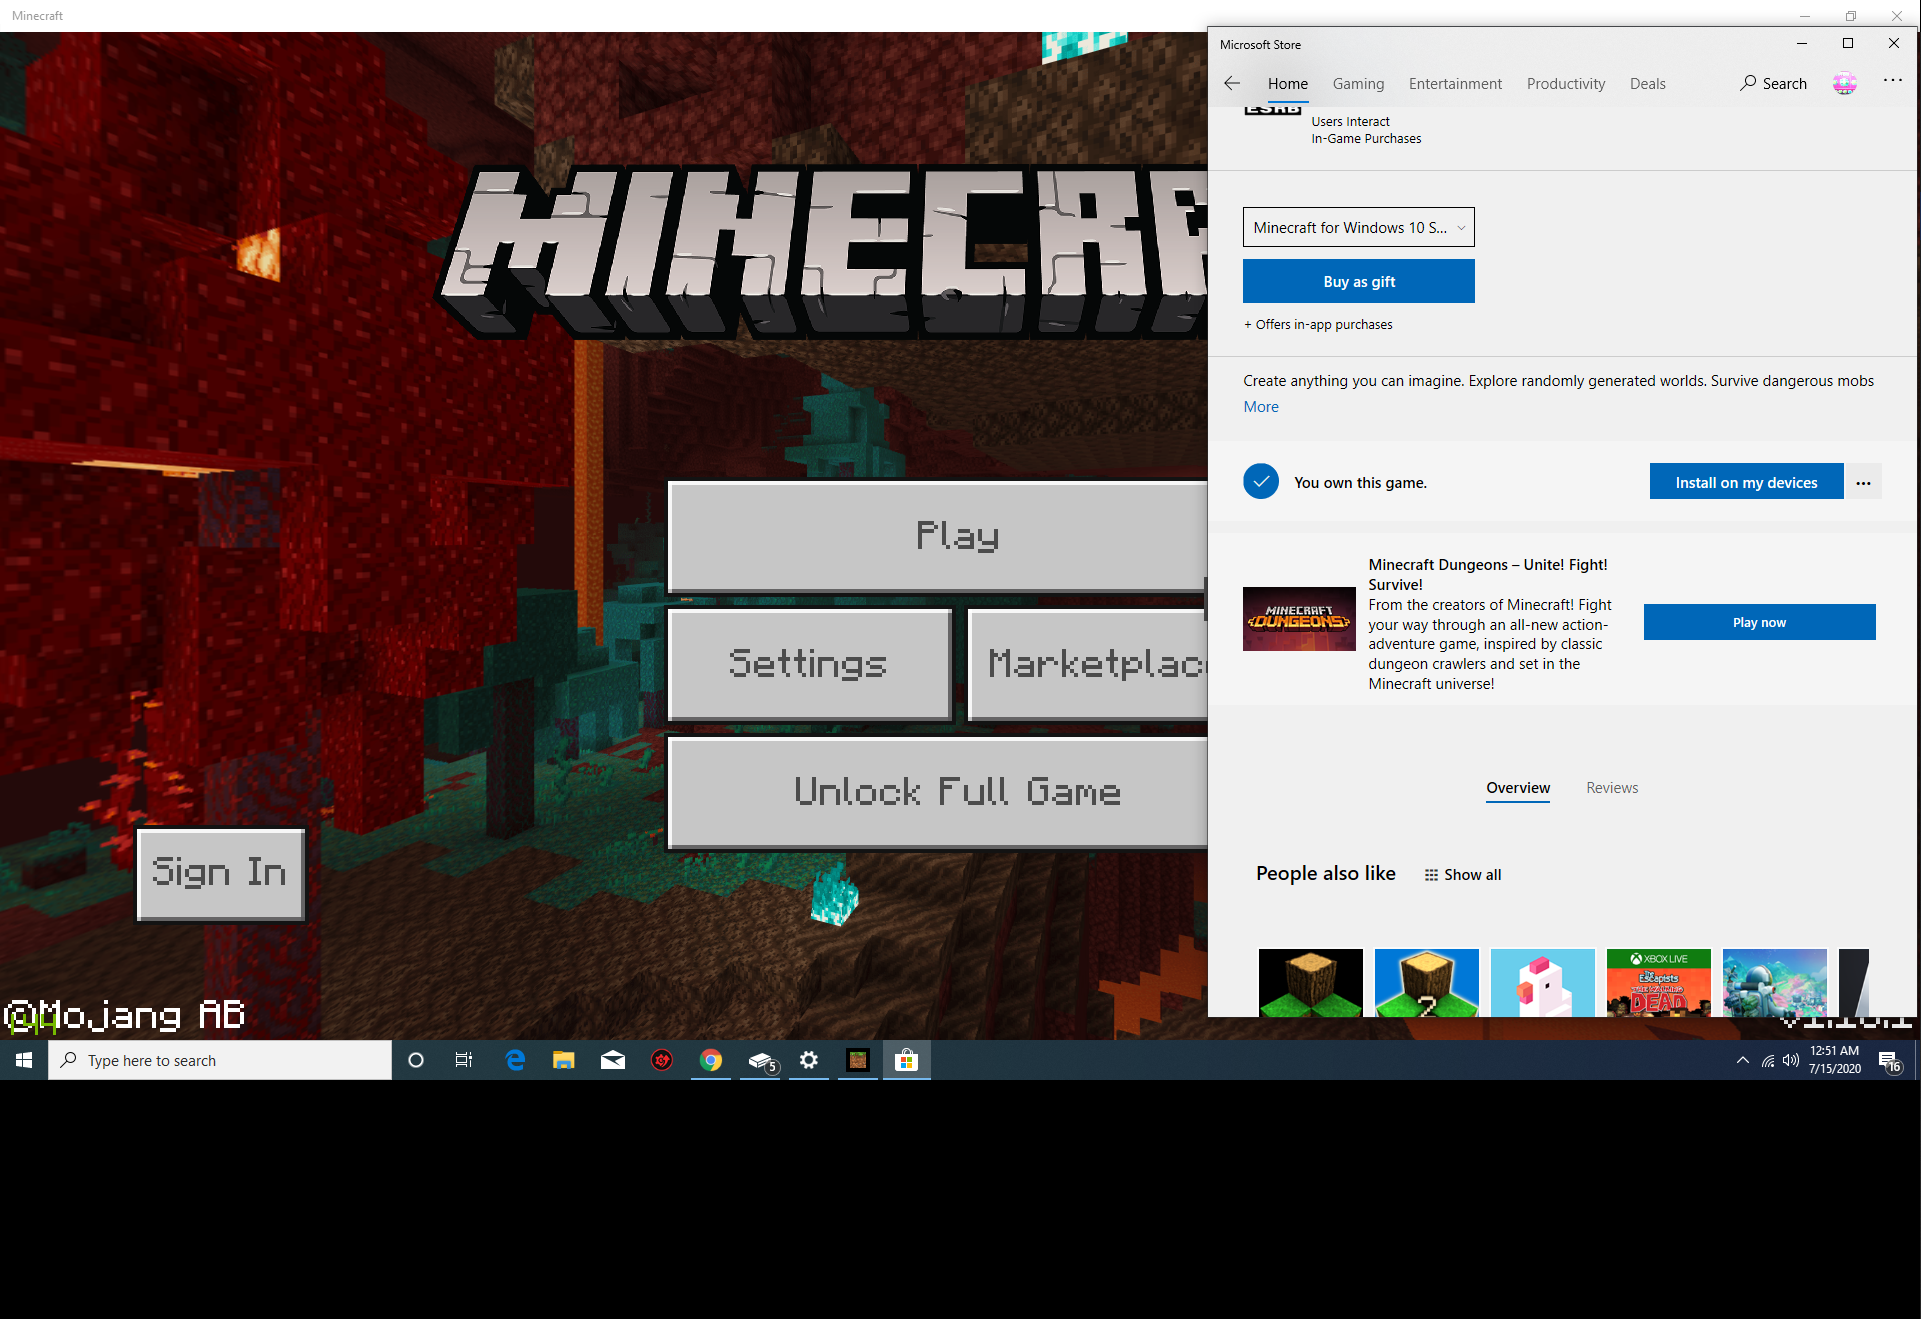
Task: Open Deals tab in Store
Action: pos(1647,84)
